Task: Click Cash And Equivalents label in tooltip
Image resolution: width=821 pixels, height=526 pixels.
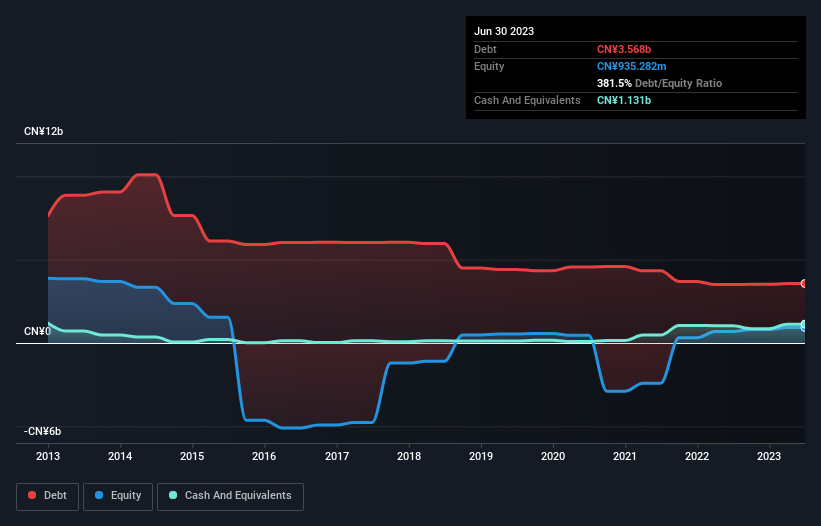Action: (x=527, y=100)
